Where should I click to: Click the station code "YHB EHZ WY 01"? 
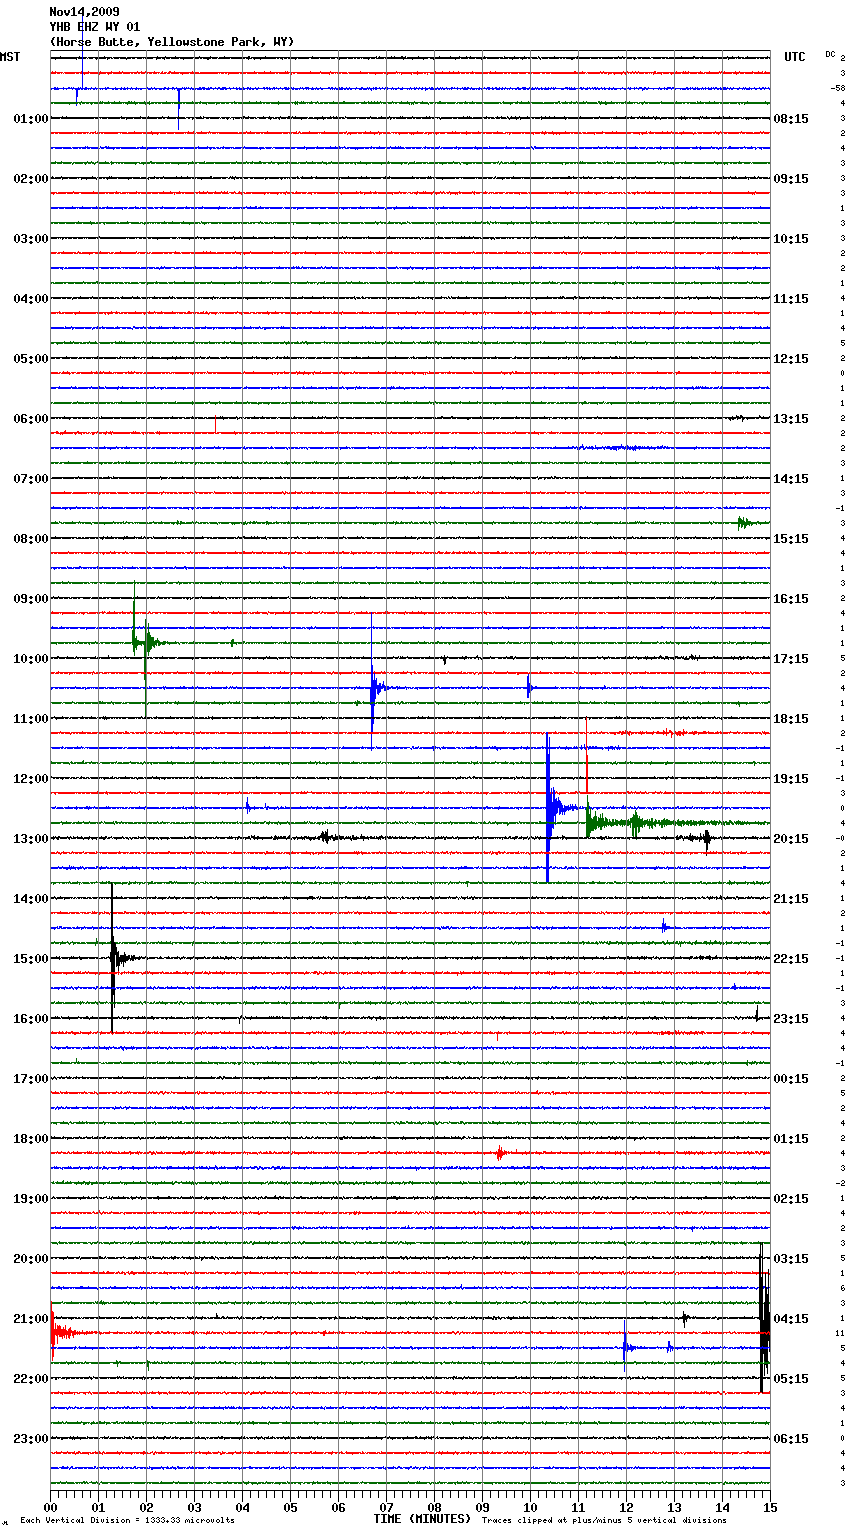[94, 27]
